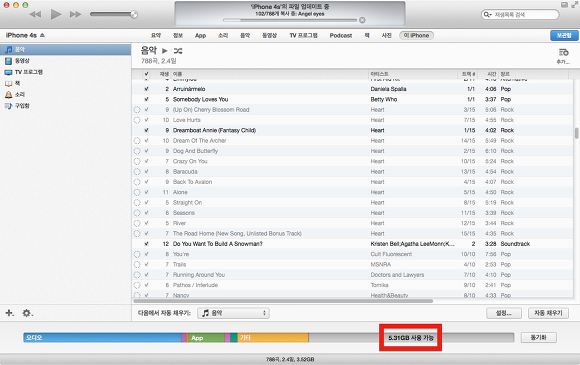Click the shuffle icon beside 음악 heading
This screenshot has height=365, width=580.
click(178, 51)
